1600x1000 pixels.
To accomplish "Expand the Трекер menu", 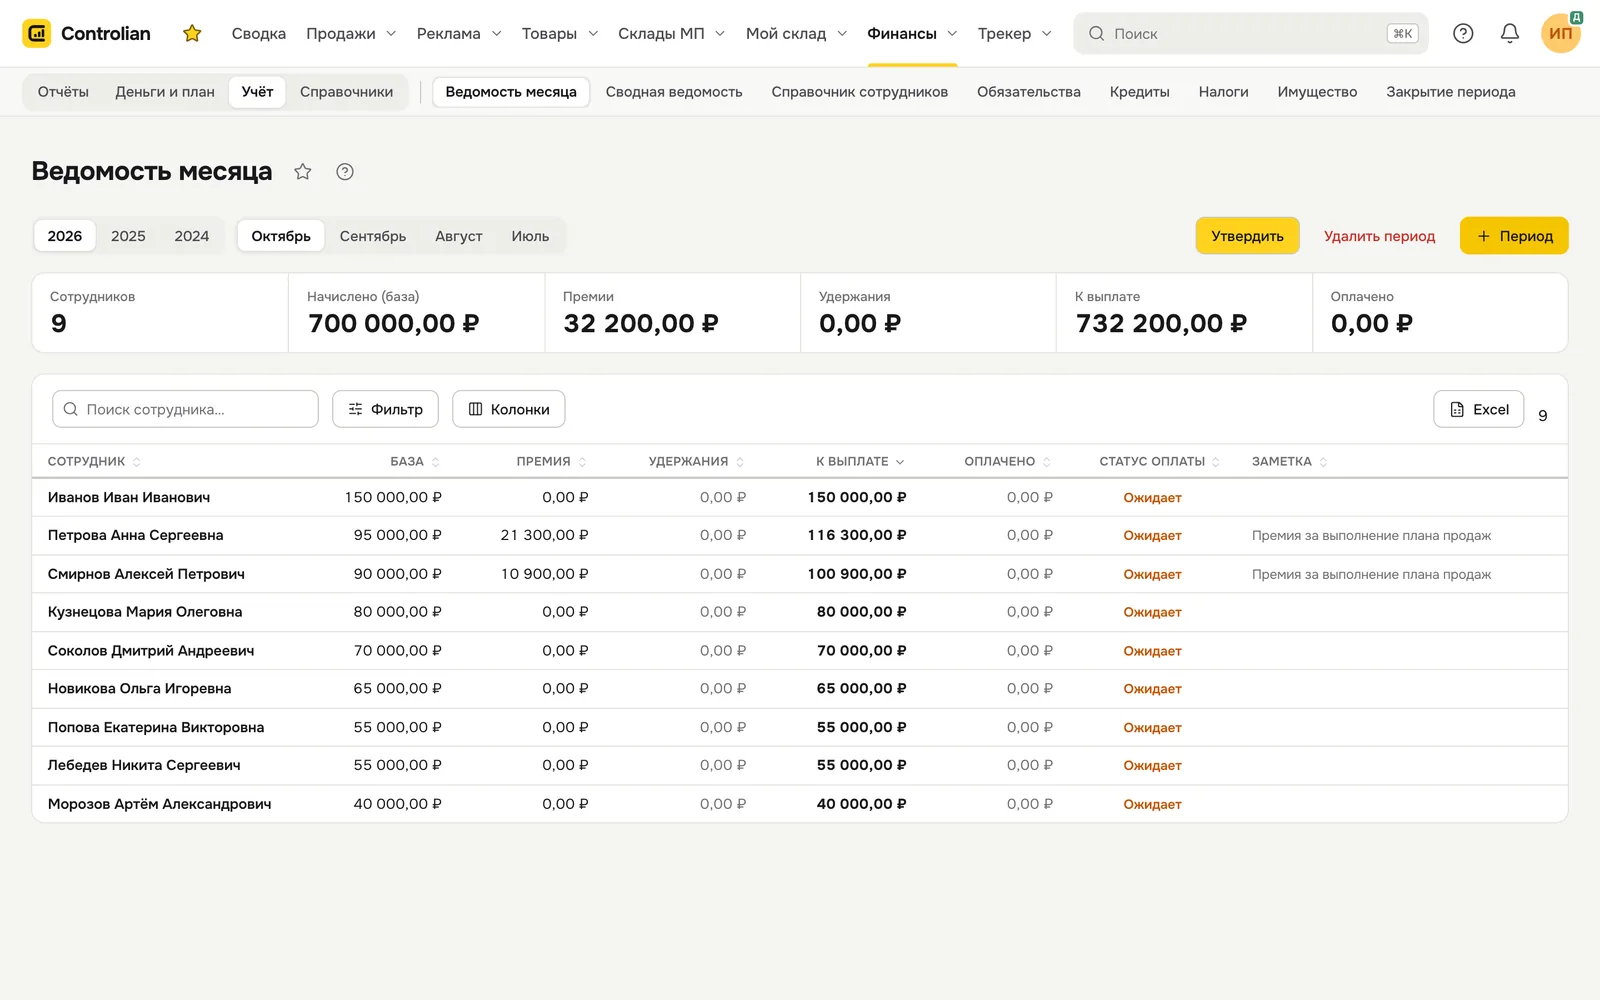I will 1015,33.
